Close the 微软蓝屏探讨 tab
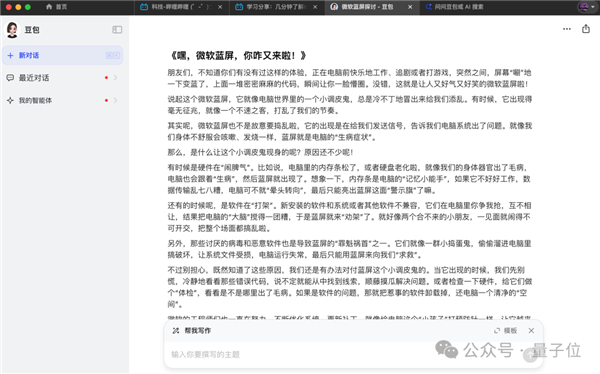Viewport: 600px width, 374px height. coord(410,7)
